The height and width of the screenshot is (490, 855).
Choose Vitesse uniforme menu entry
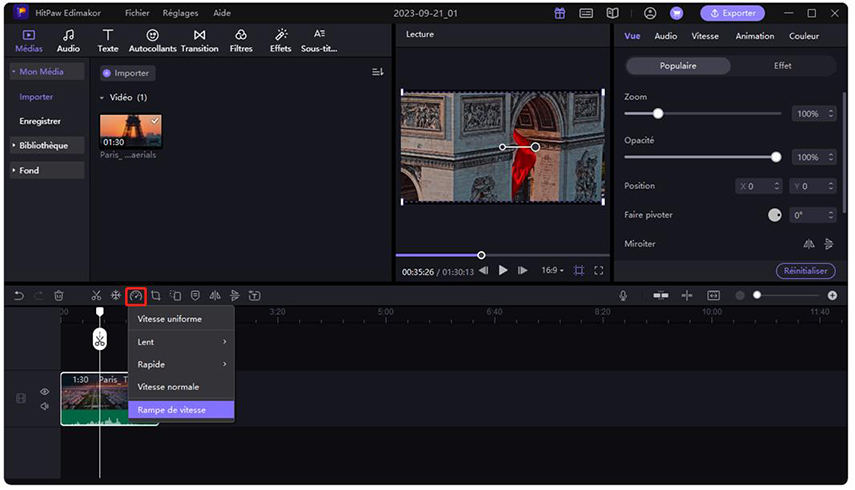pos(181,319)
